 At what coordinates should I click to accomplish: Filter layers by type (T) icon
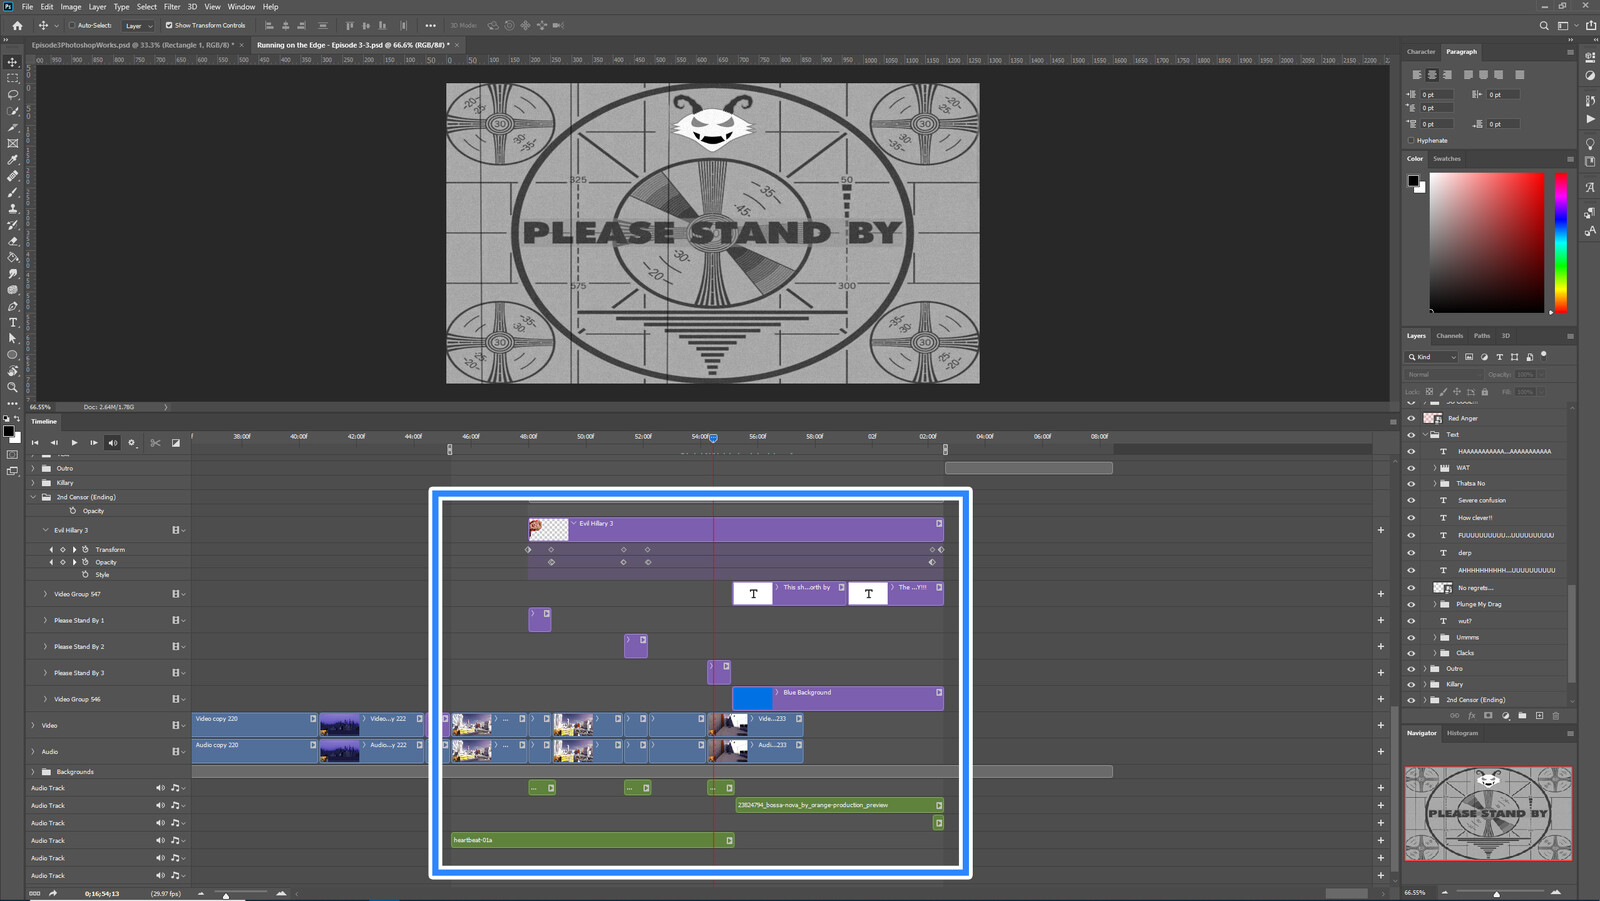(x=1499, y=356)
